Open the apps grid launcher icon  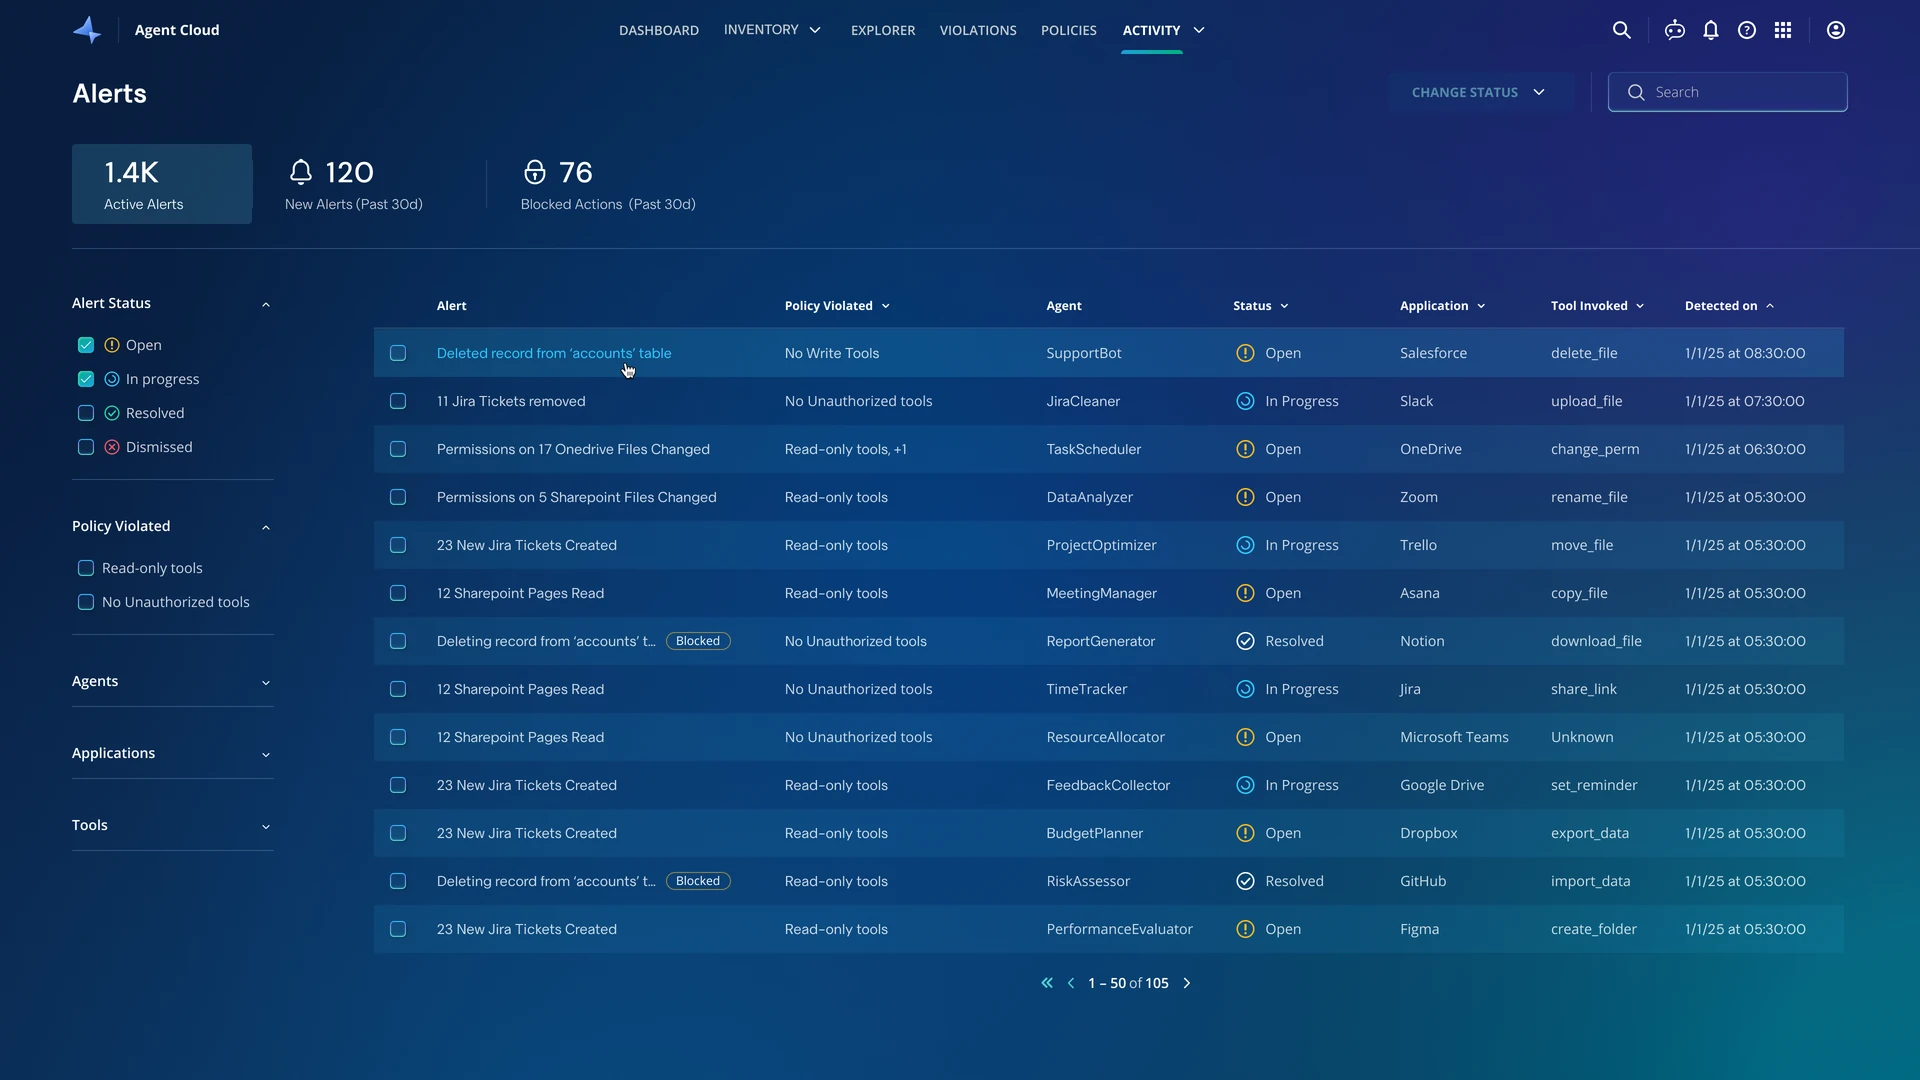[1783, 30]
